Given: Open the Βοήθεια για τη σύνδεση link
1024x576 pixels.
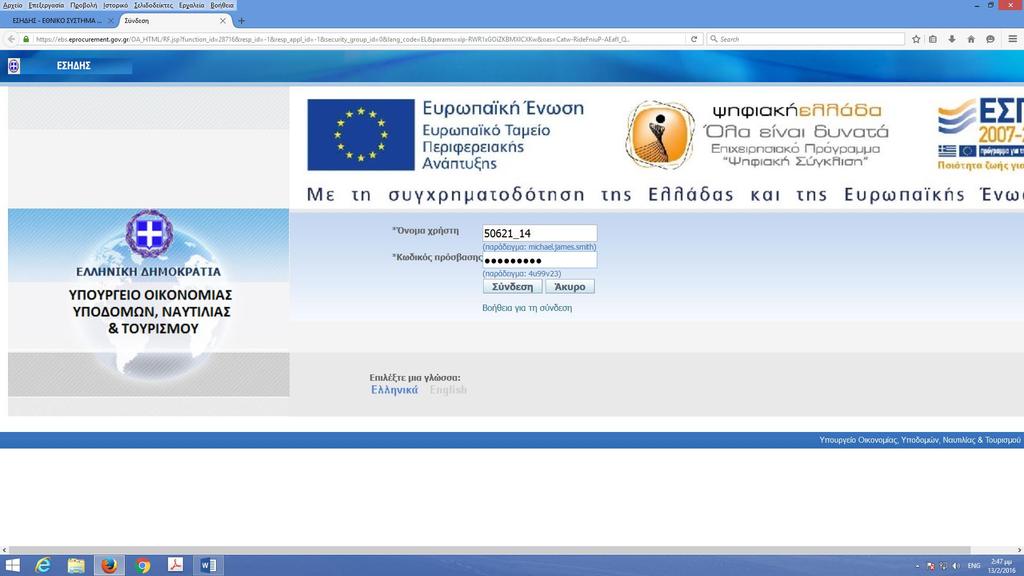Looking at the screenshot, I should pyautogui.click(x=527, y=308).
